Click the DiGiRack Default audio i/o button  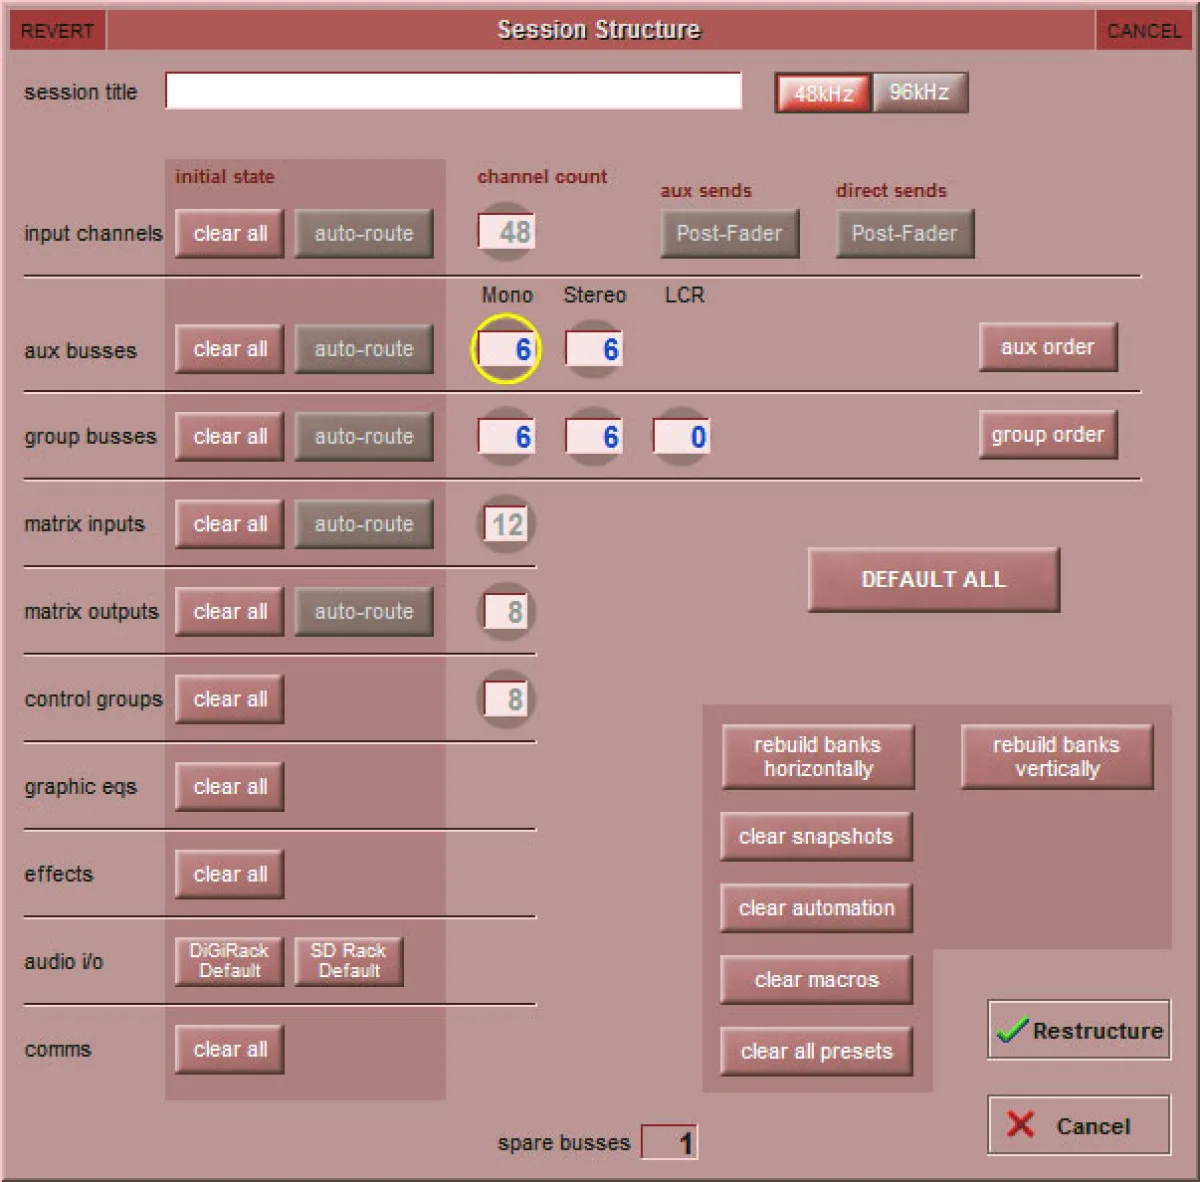pyautogui.click(x=230, y=961)
